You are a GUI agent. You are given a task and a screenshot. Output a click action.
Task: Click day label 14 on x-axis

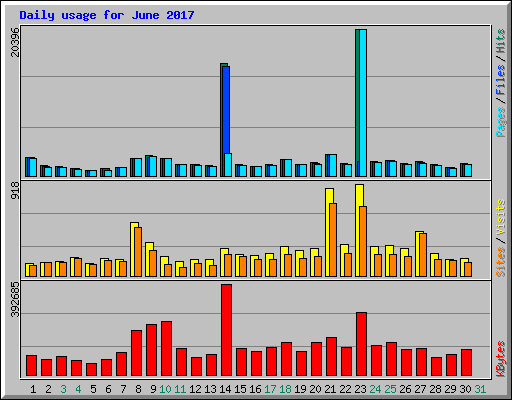click(x=225, y=389)
